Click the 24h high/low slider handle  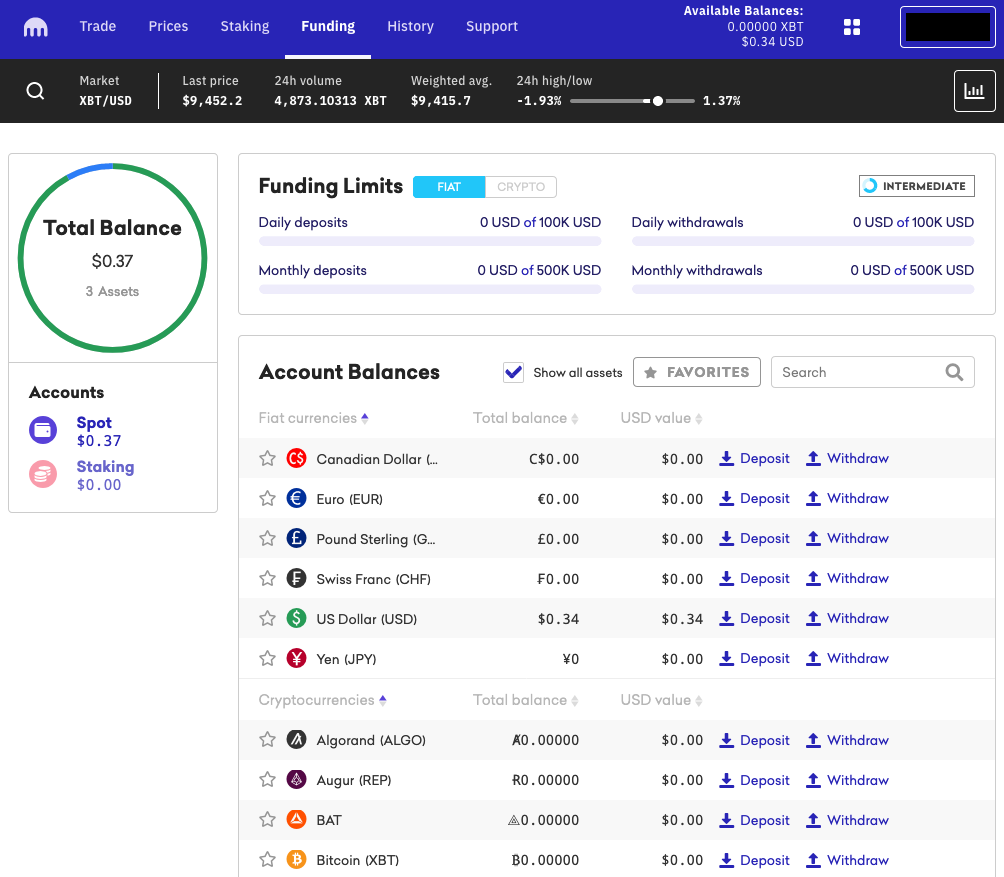pyautogui.click(x=658, y=101)
